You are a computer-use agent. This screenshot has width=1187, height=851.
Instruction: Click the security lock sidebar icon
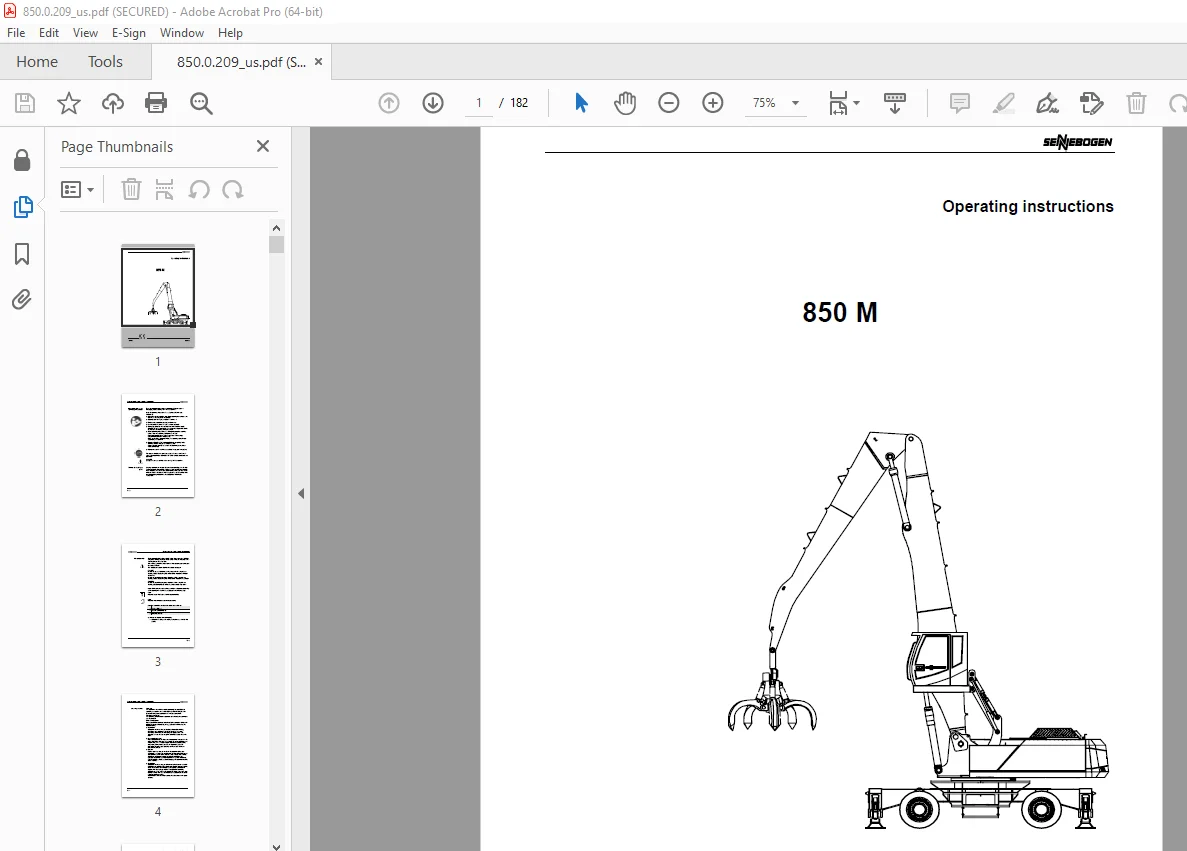[x=22, y=160]
